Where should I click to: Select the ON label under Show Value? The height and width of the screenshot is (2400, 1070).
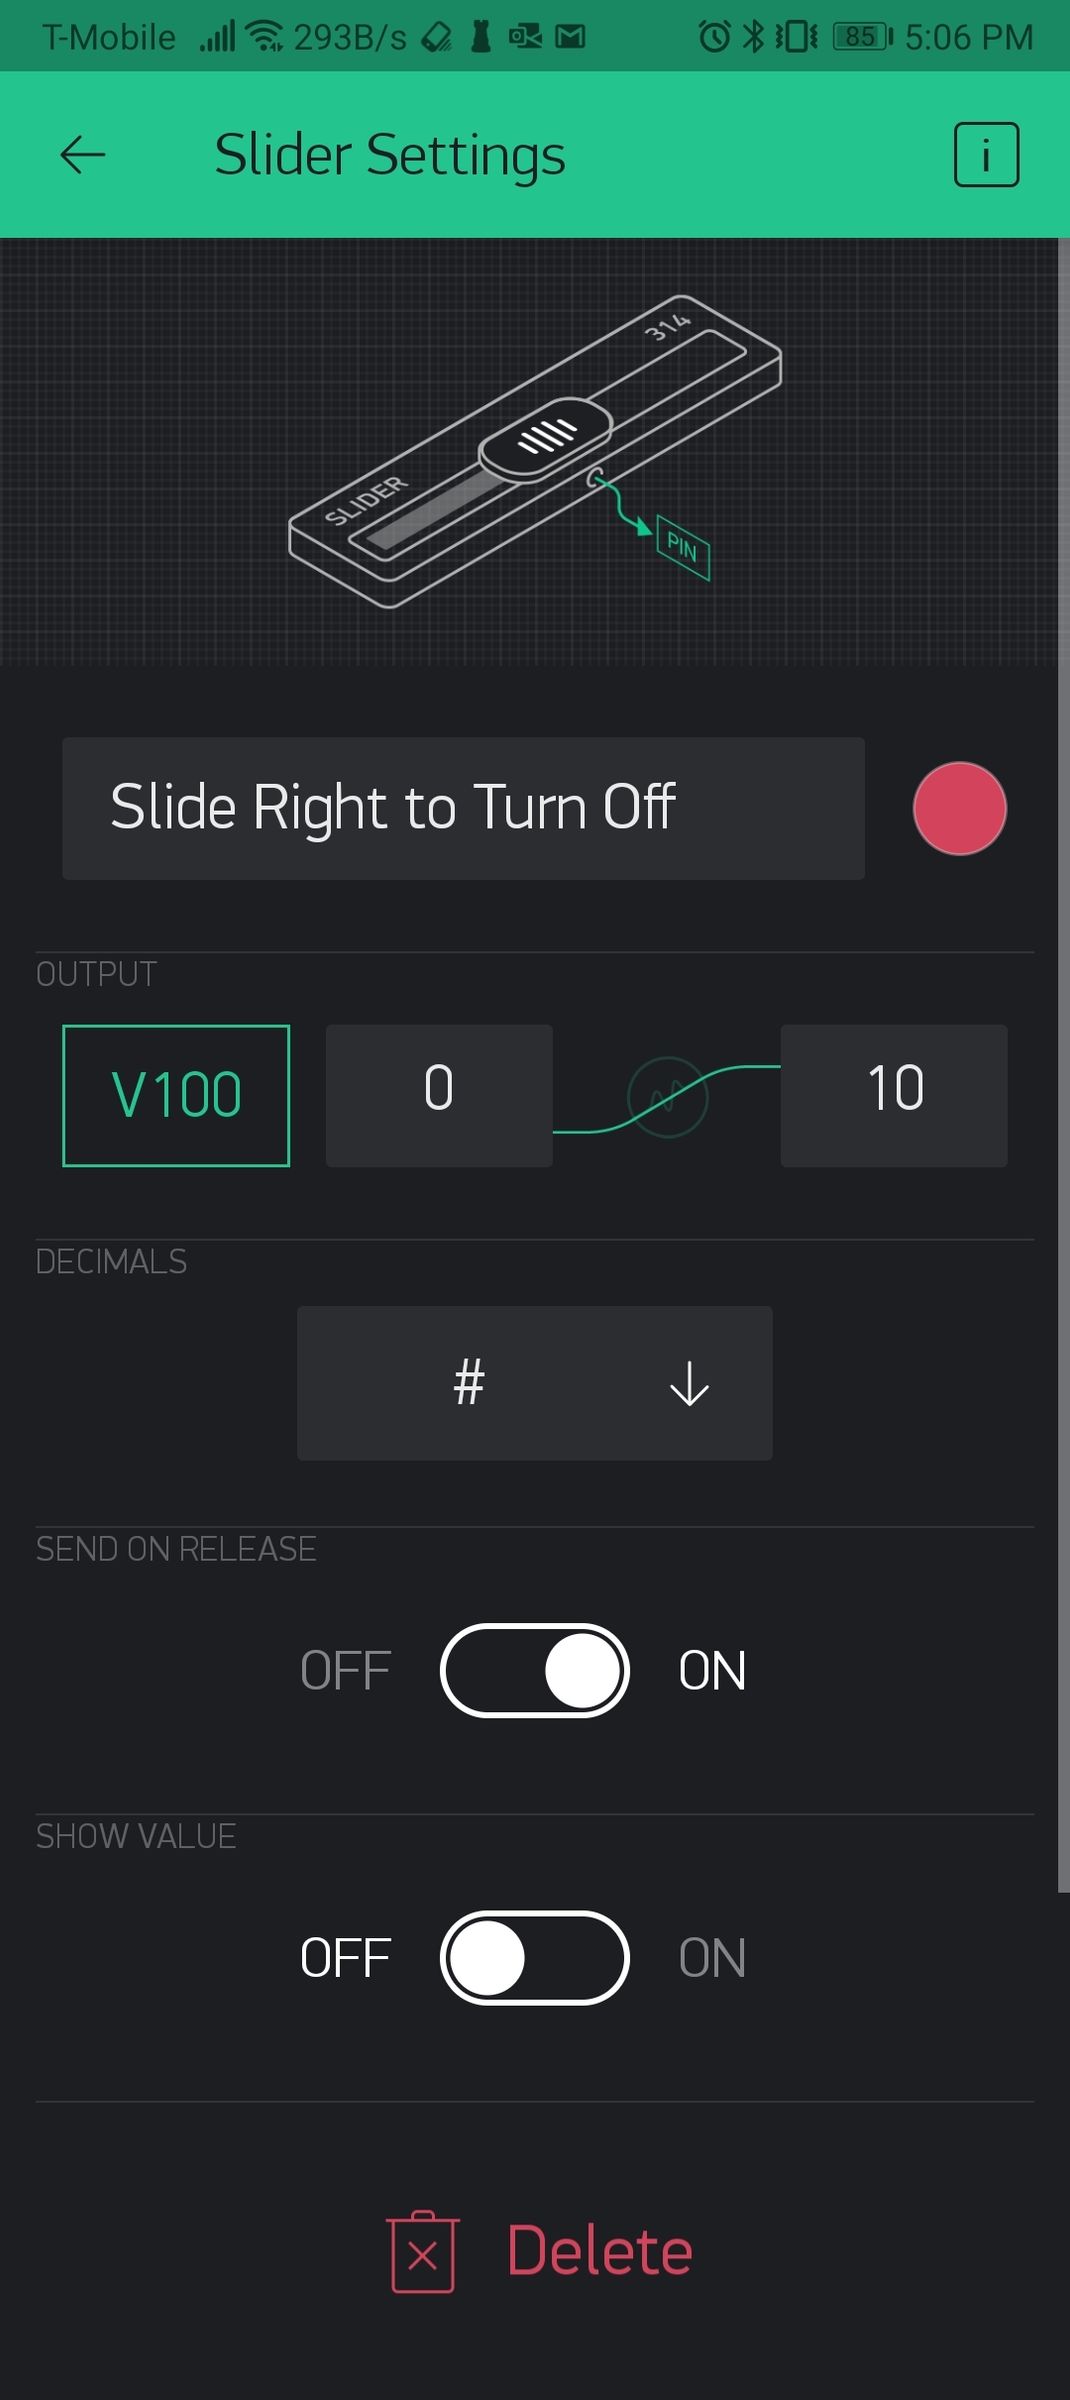[x=712, y=1958]
